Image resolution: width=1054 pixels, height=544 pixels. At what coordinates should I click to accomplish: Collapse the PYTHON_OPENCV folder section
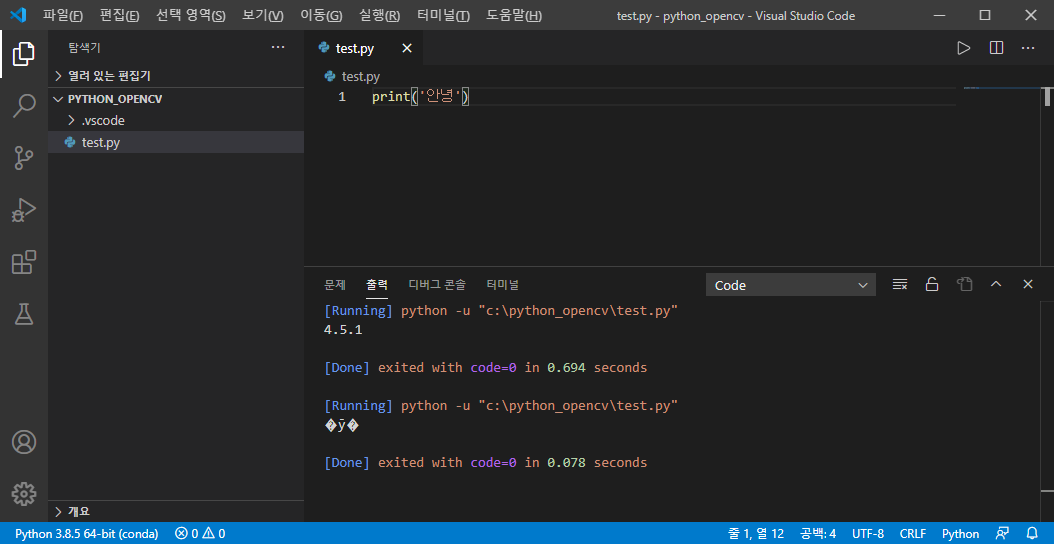click(176, 99)
